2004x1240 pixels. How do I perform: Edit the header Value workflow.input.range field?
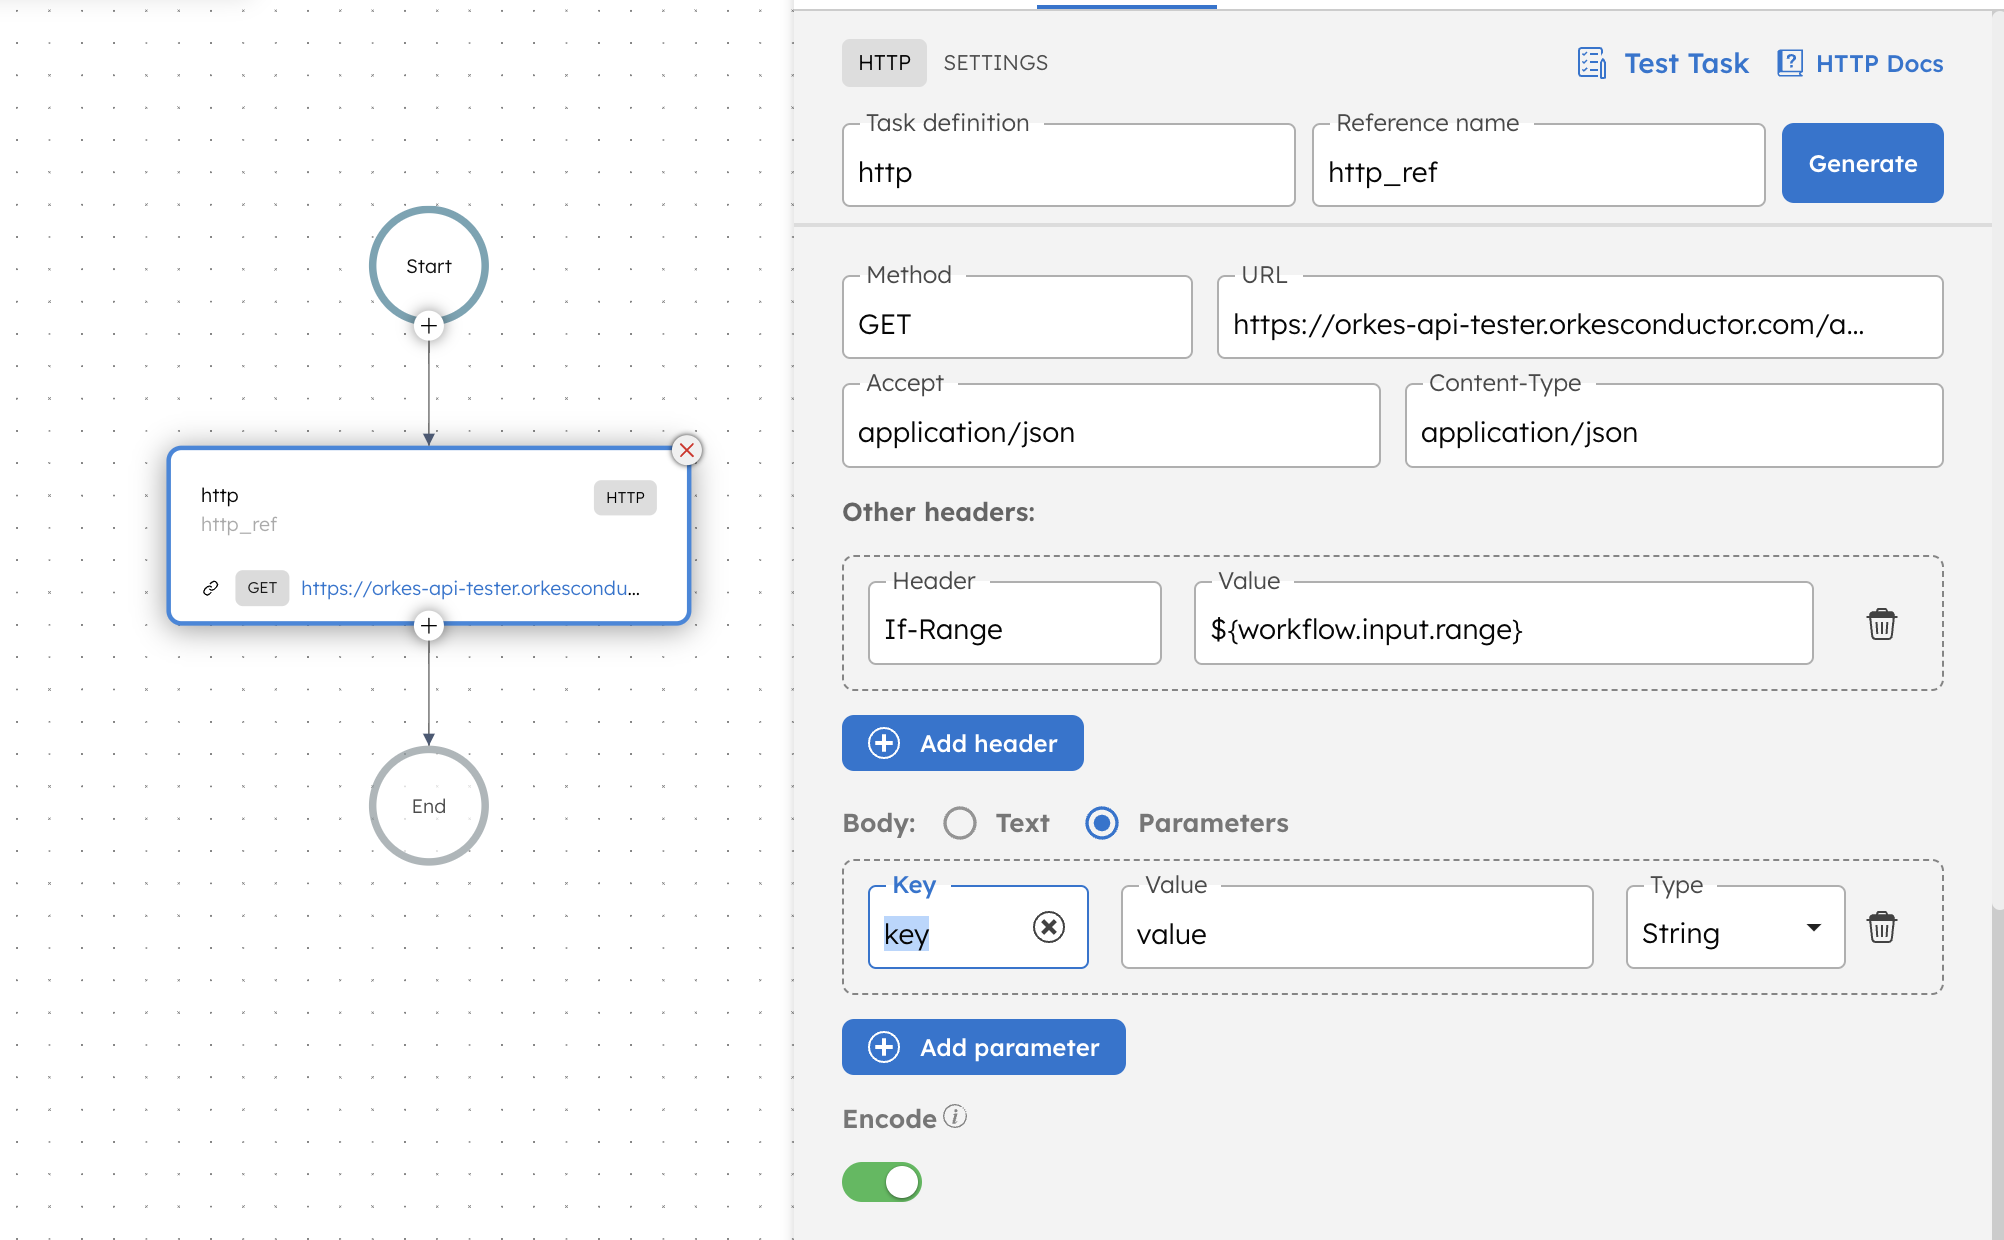click(x=1503, y=623)
